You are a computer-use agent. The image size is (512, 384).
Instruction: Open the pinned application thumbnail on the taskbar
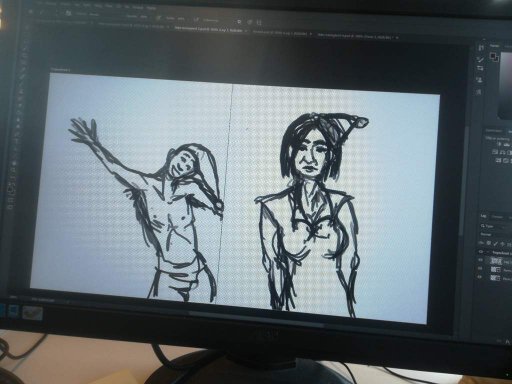(x=33, y=313)
